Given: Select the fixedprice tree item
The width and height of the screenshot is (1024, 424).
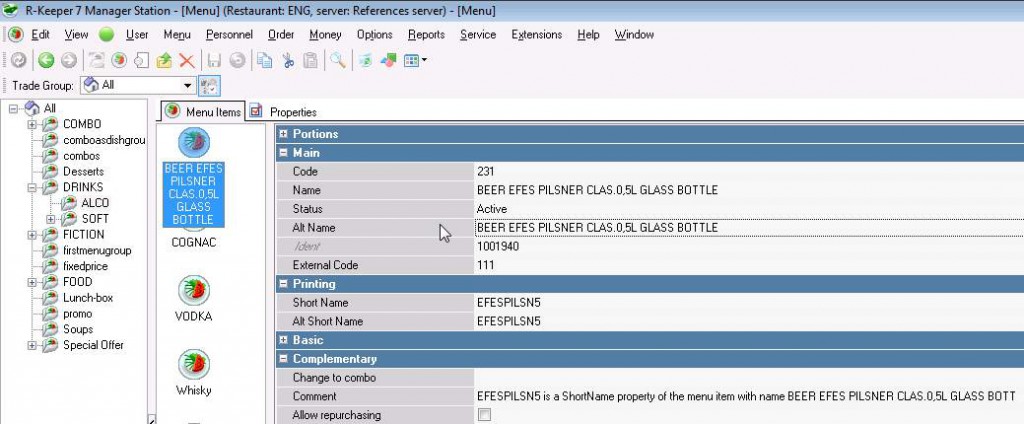Looking at the screenshot, I should 86,267.
